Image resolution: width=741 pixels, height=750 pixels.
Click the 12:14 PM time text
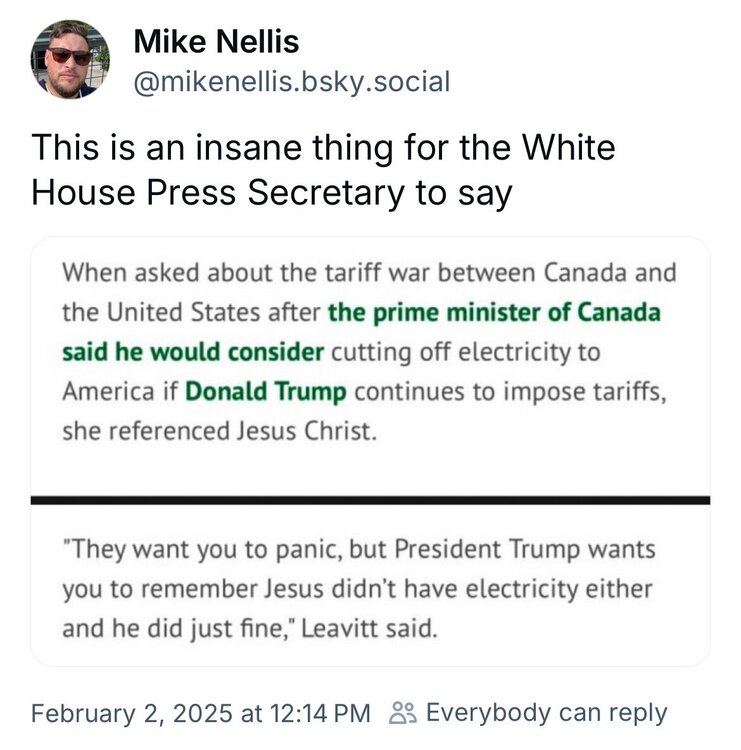click(321, 713)
